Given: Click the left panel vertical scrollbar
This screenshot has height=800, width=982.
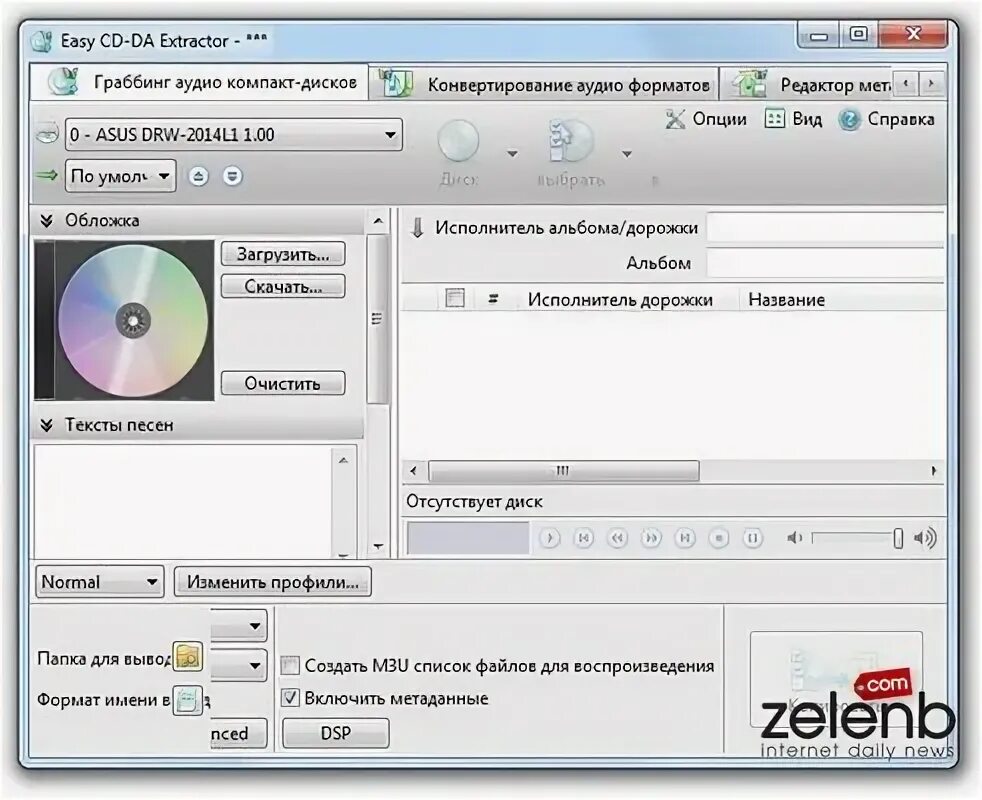Looking at the screenshot, I should click(x=378, y=319).
